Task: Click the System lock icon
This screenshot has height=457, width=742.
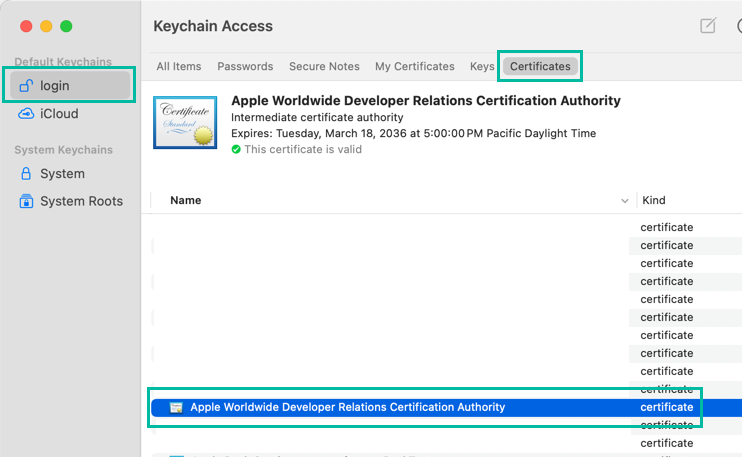Action: (26, 174)
